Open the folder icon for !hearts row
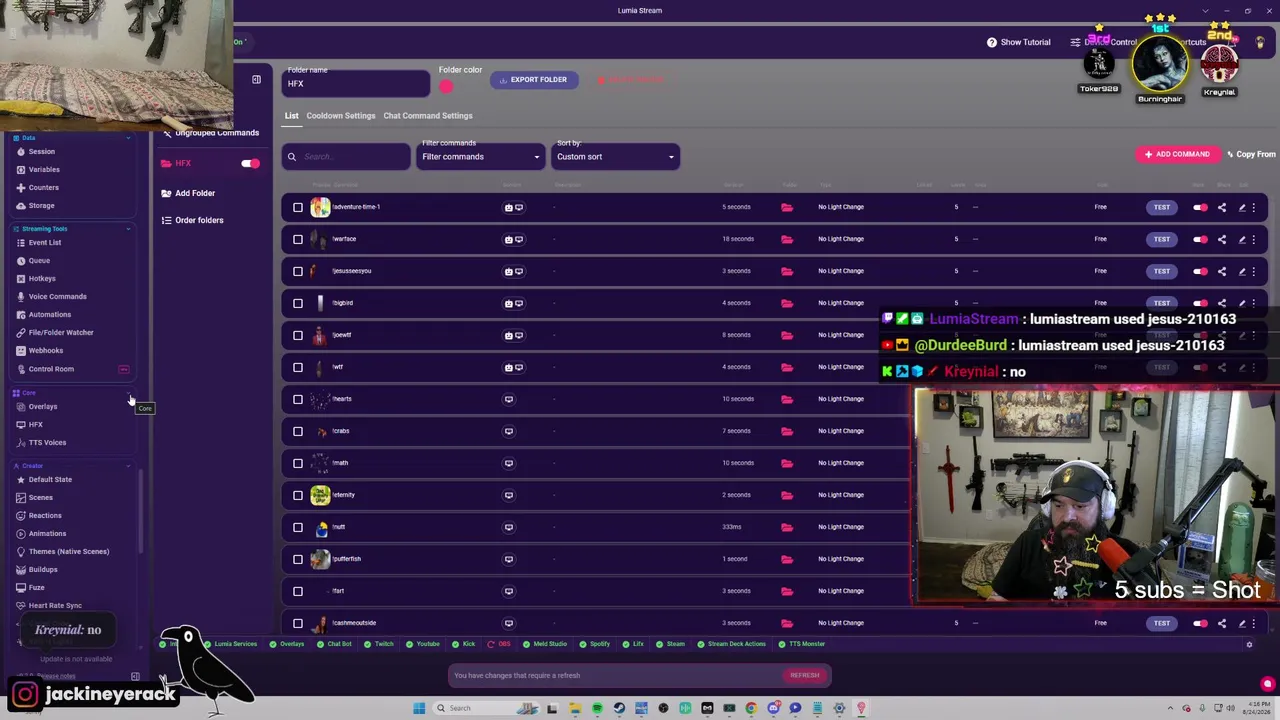 787,399
